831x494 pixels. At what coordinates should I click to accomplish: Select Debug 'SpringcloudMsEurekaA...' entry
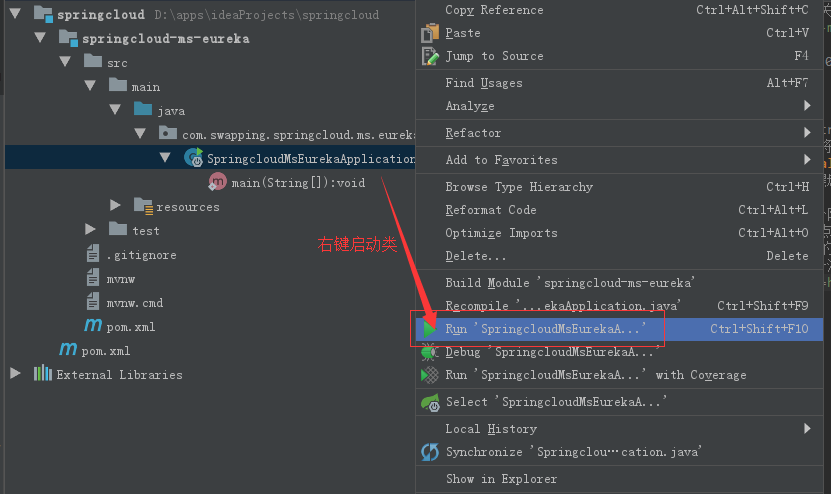619,352
